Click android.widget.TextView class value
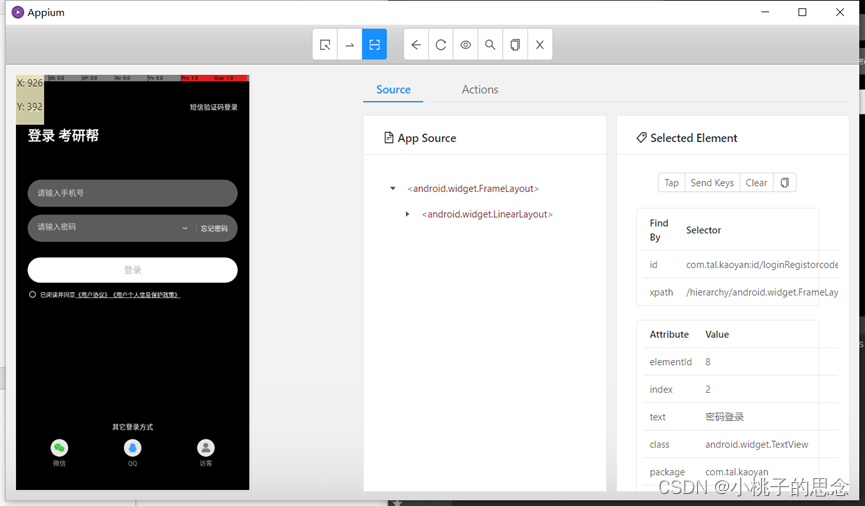 756,445
